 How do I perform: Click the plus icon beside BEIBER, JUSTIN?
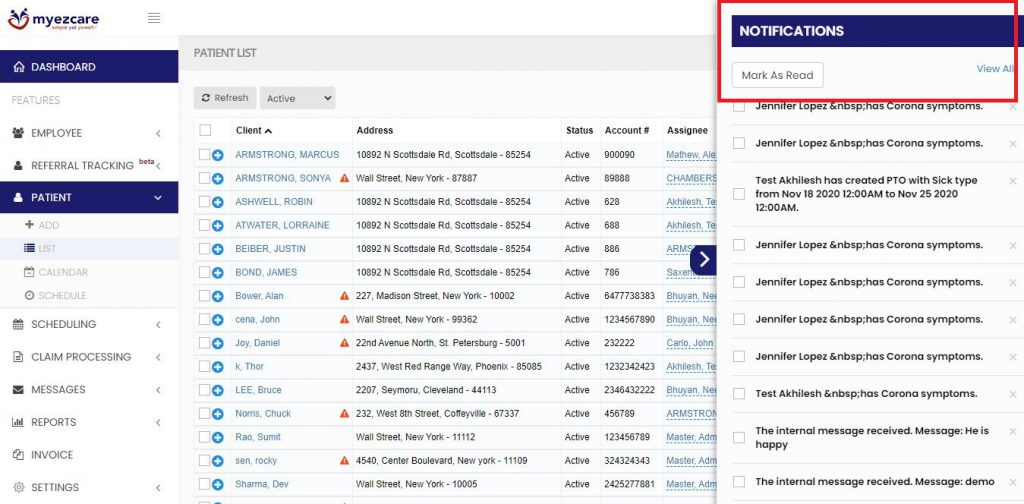point(217,249)
